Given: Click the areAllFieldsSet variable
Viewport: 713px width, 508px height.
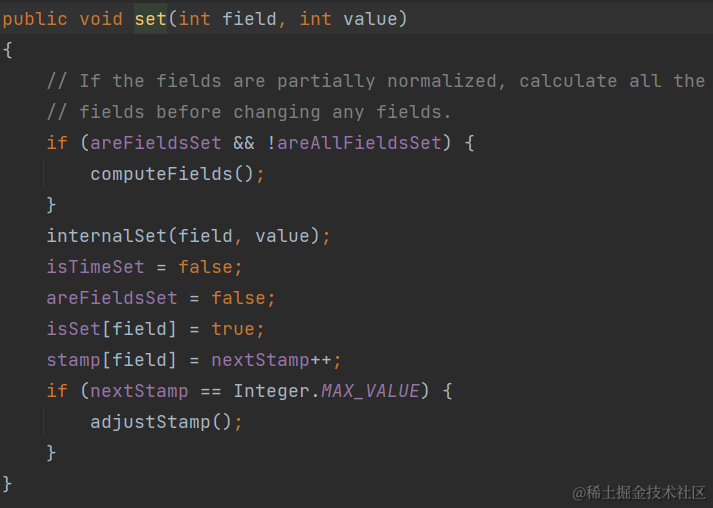Looking at the screenshot, I should click(x=359, y=143).
